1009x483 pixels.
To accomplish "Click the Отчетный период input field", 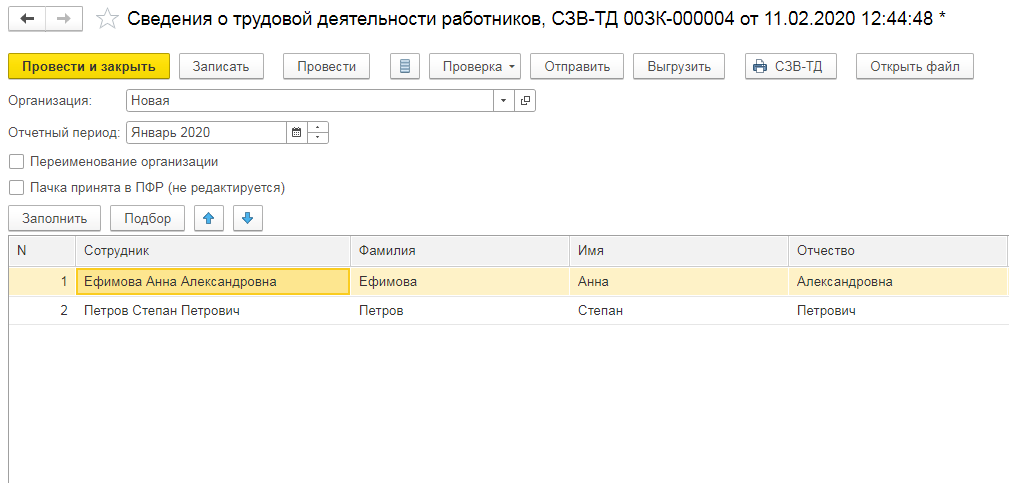I will tap(206, 132).
